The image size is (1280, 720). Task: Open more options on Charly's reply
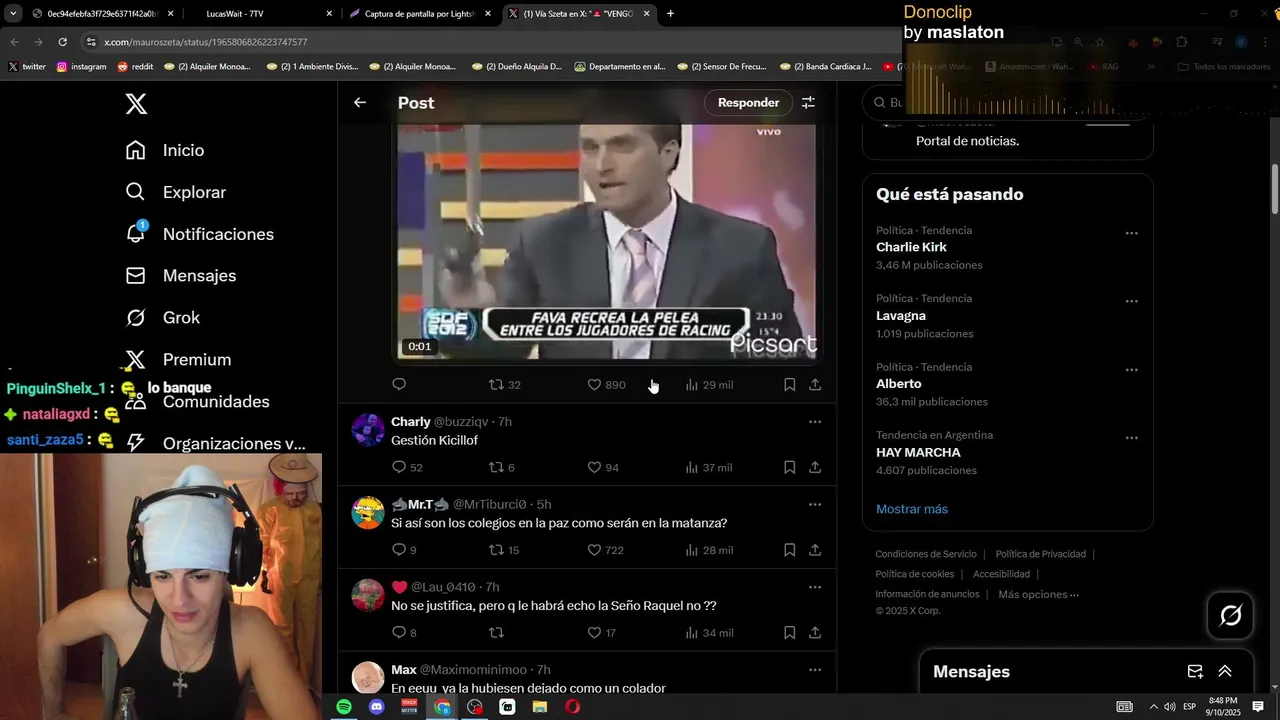coord(815,422)
